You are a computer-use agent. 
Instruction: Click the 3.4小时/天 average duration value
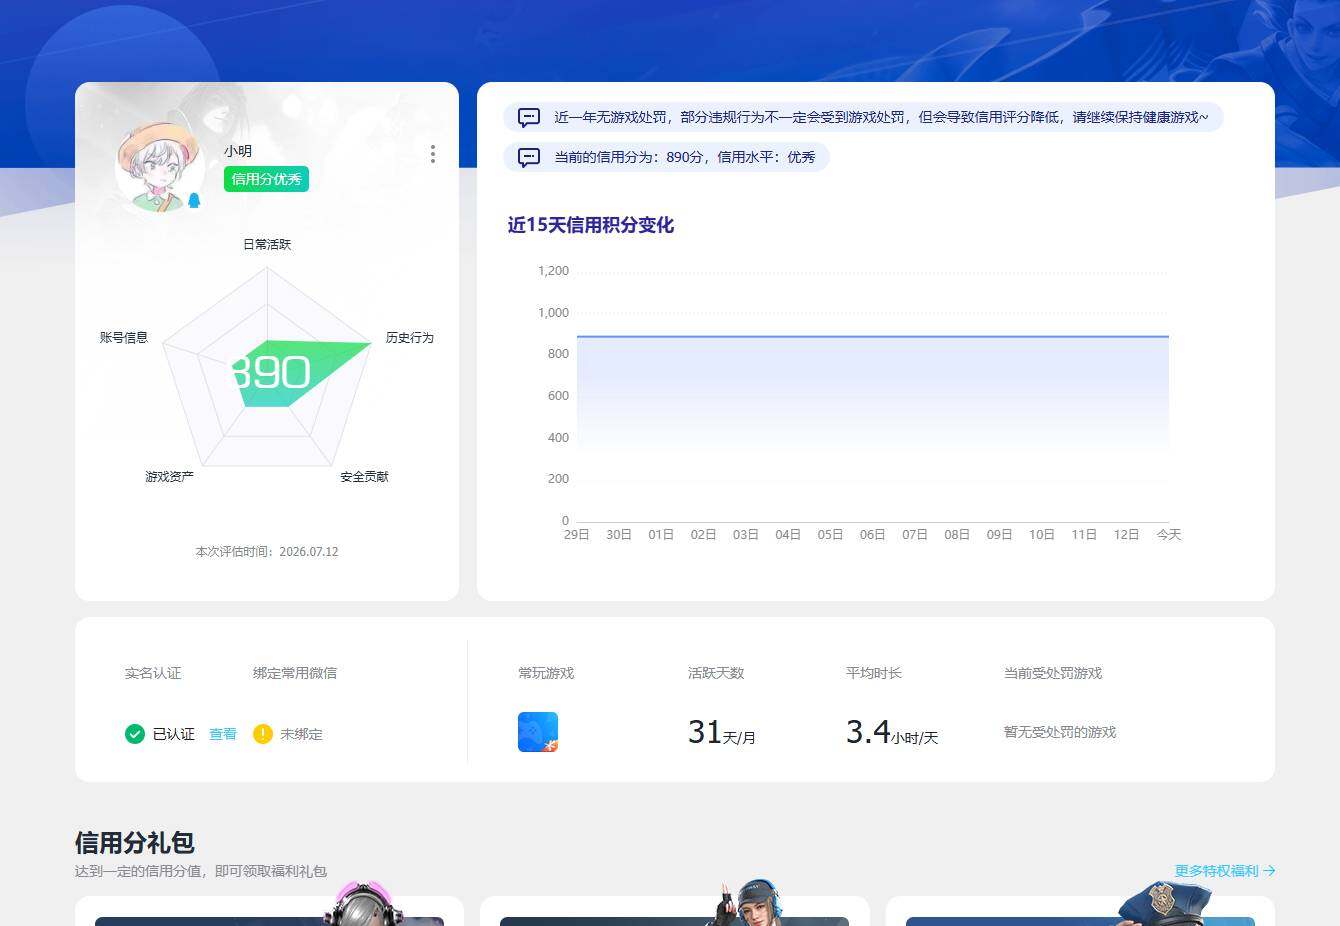(x=892, y=733)
